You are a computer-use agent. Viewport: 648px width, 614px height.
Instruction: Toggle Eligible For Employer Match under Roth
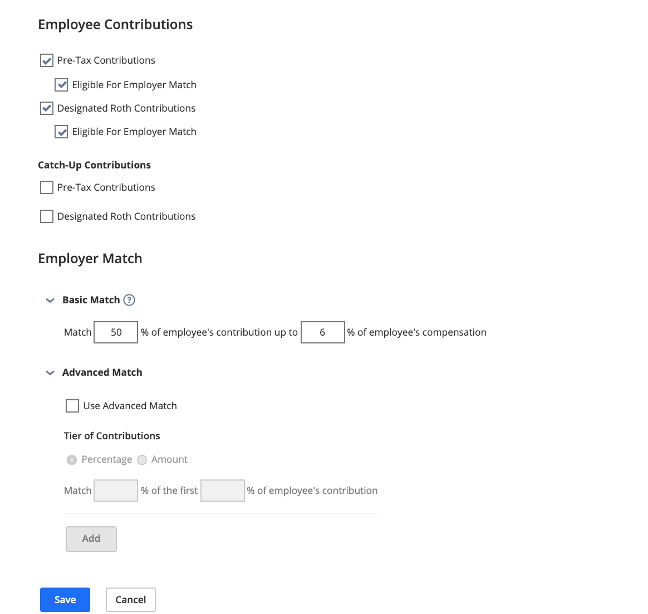[61, 132]
